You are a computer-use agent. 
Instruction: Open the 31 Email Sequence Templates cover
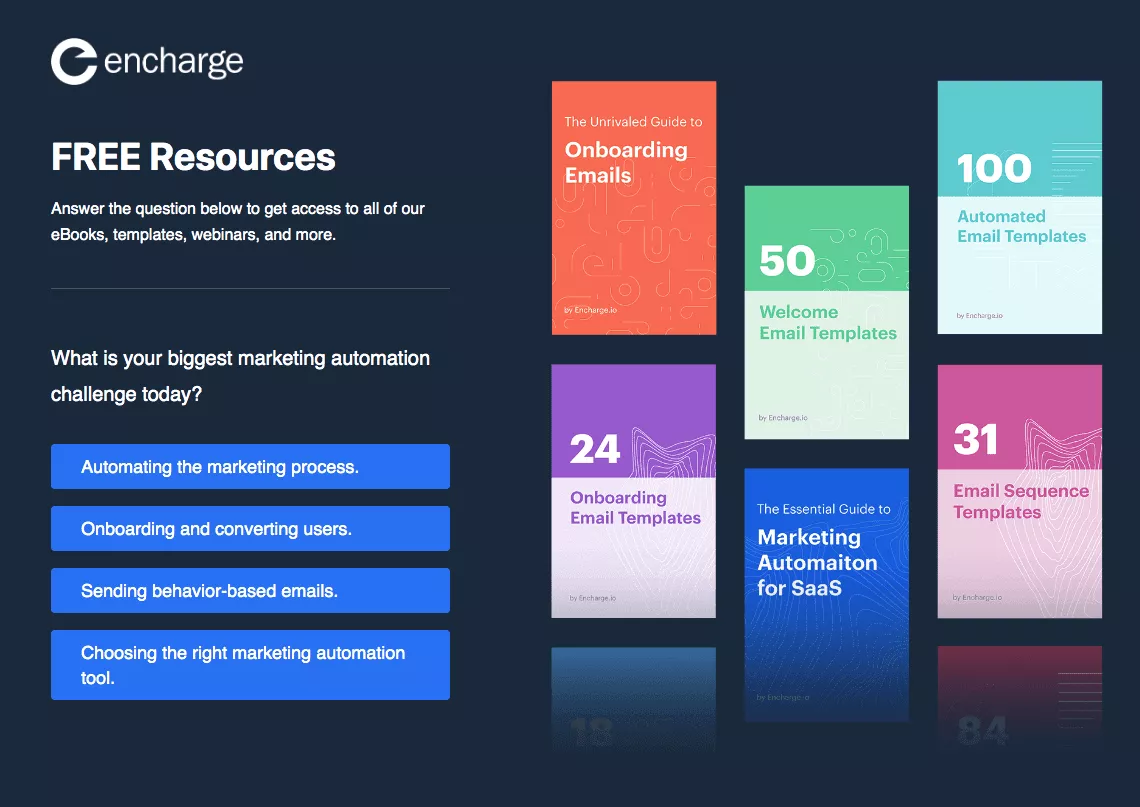[1019, 491]
